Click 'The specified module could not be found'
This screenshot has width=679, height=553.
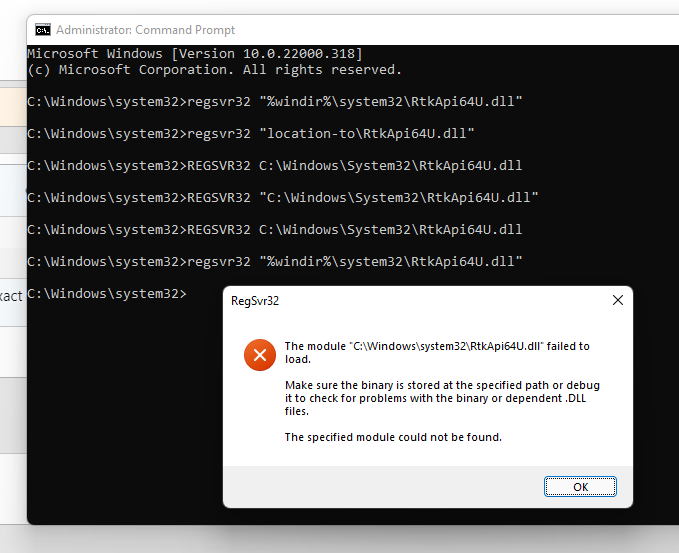(393, 437)
